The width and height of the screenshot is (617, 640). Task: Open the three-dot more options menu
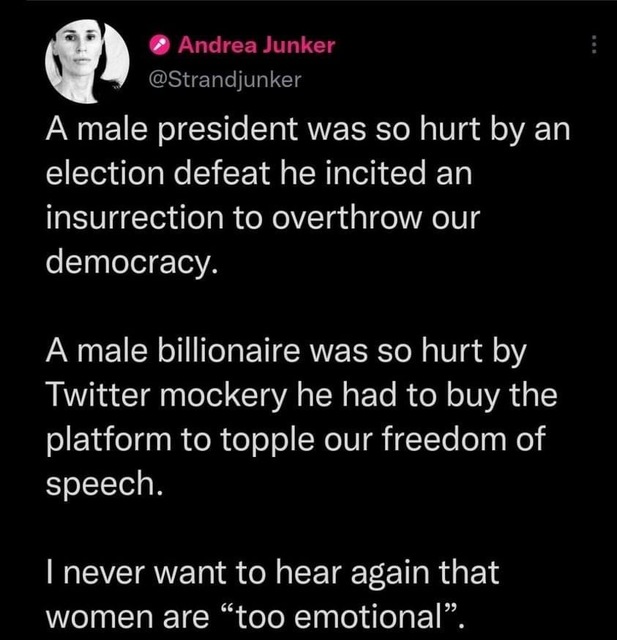[595, 46]
